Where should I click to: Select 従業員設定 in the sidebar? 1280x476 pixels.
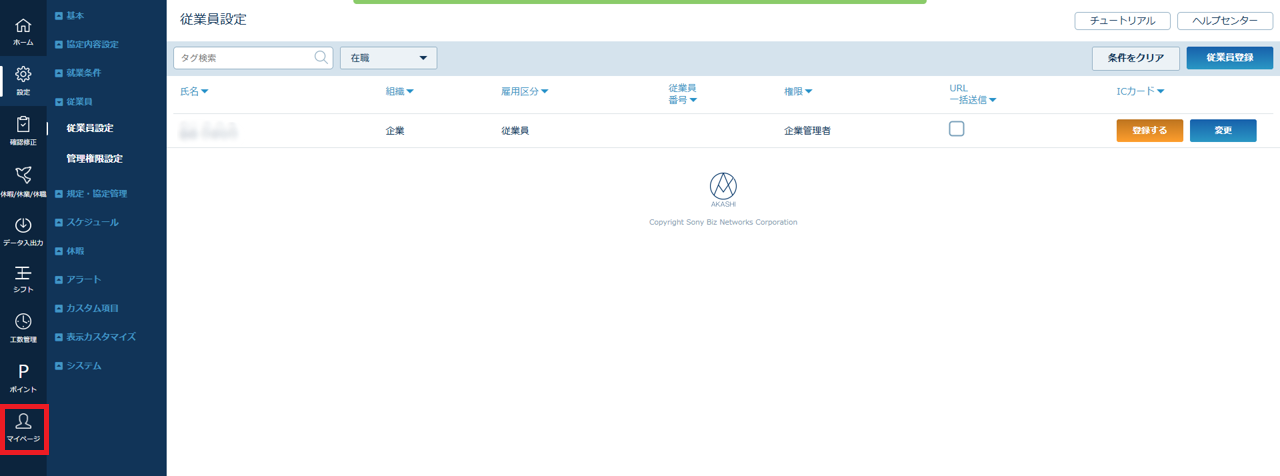click(x=90, y=128)
